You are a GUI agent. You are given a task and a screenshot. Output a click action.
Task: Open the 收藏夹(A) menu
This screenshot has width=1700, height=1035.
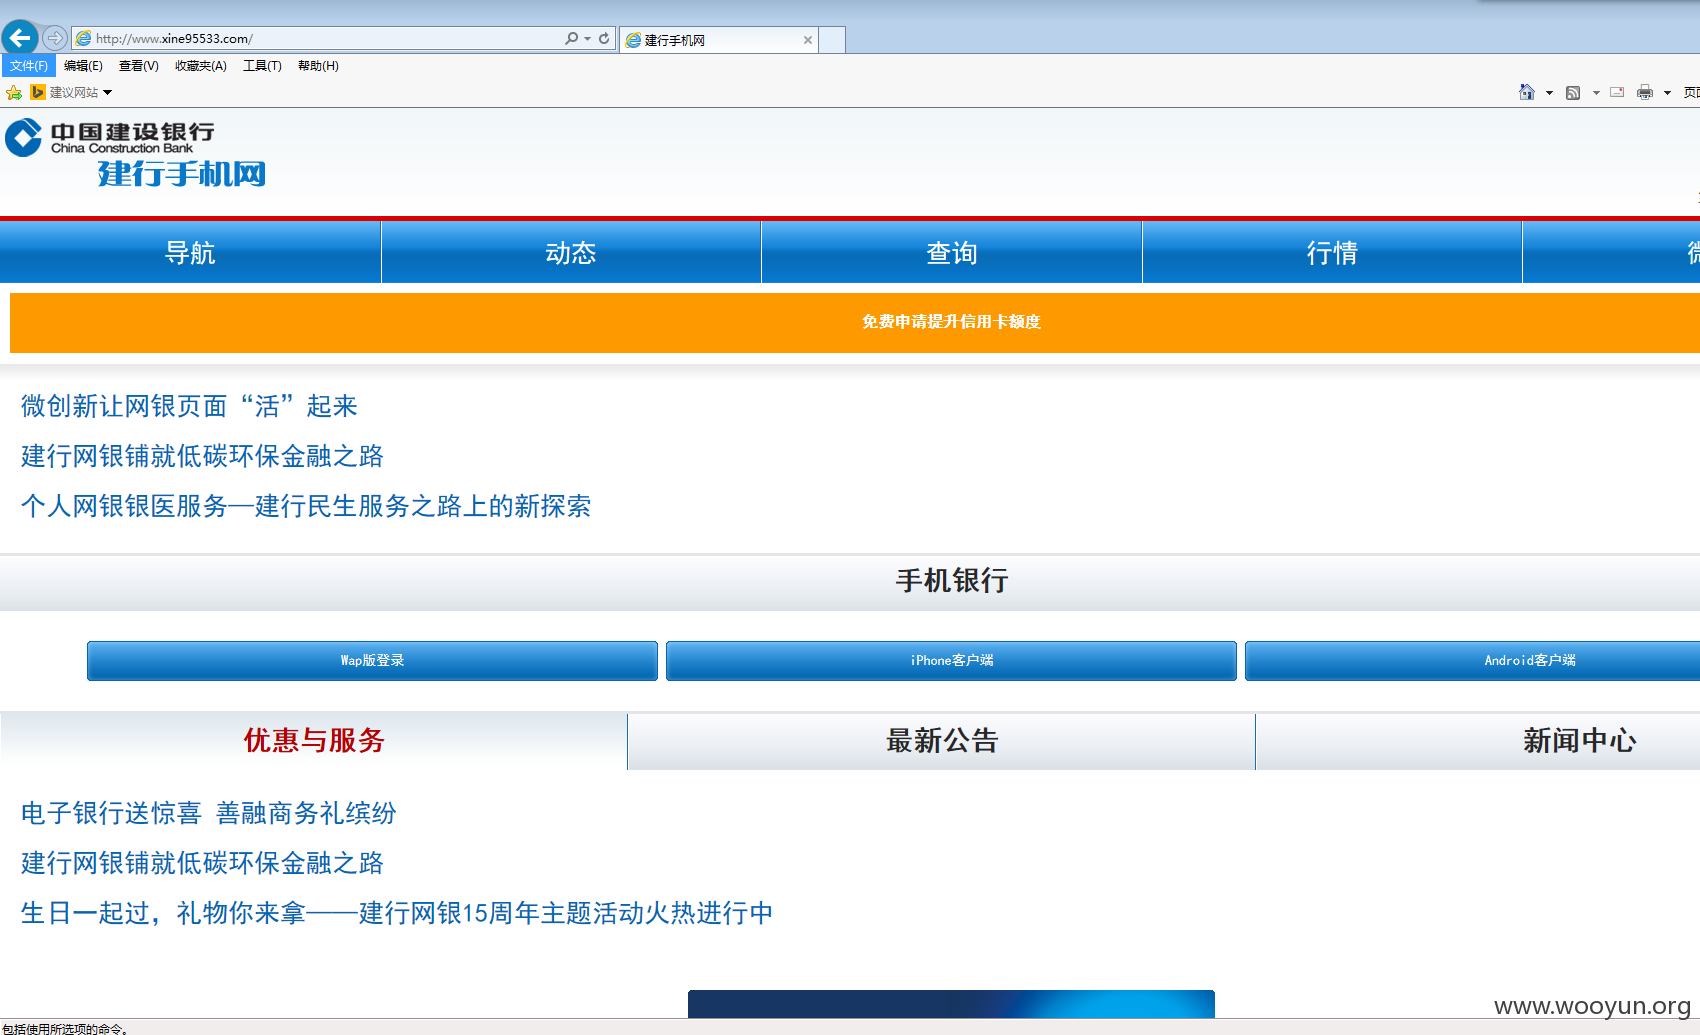click(x=201, y=66)
